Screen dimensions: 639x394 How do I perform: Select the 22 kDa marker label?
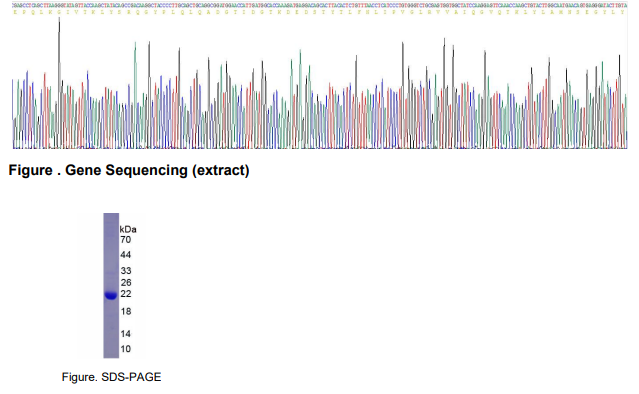pyautogui.click(x=126, y=294)
